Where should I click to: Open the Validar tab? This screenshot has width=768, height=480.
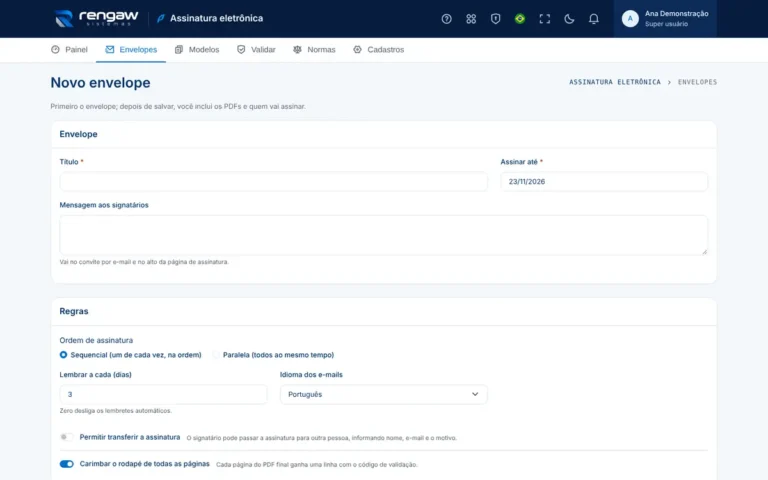point(256,49)
